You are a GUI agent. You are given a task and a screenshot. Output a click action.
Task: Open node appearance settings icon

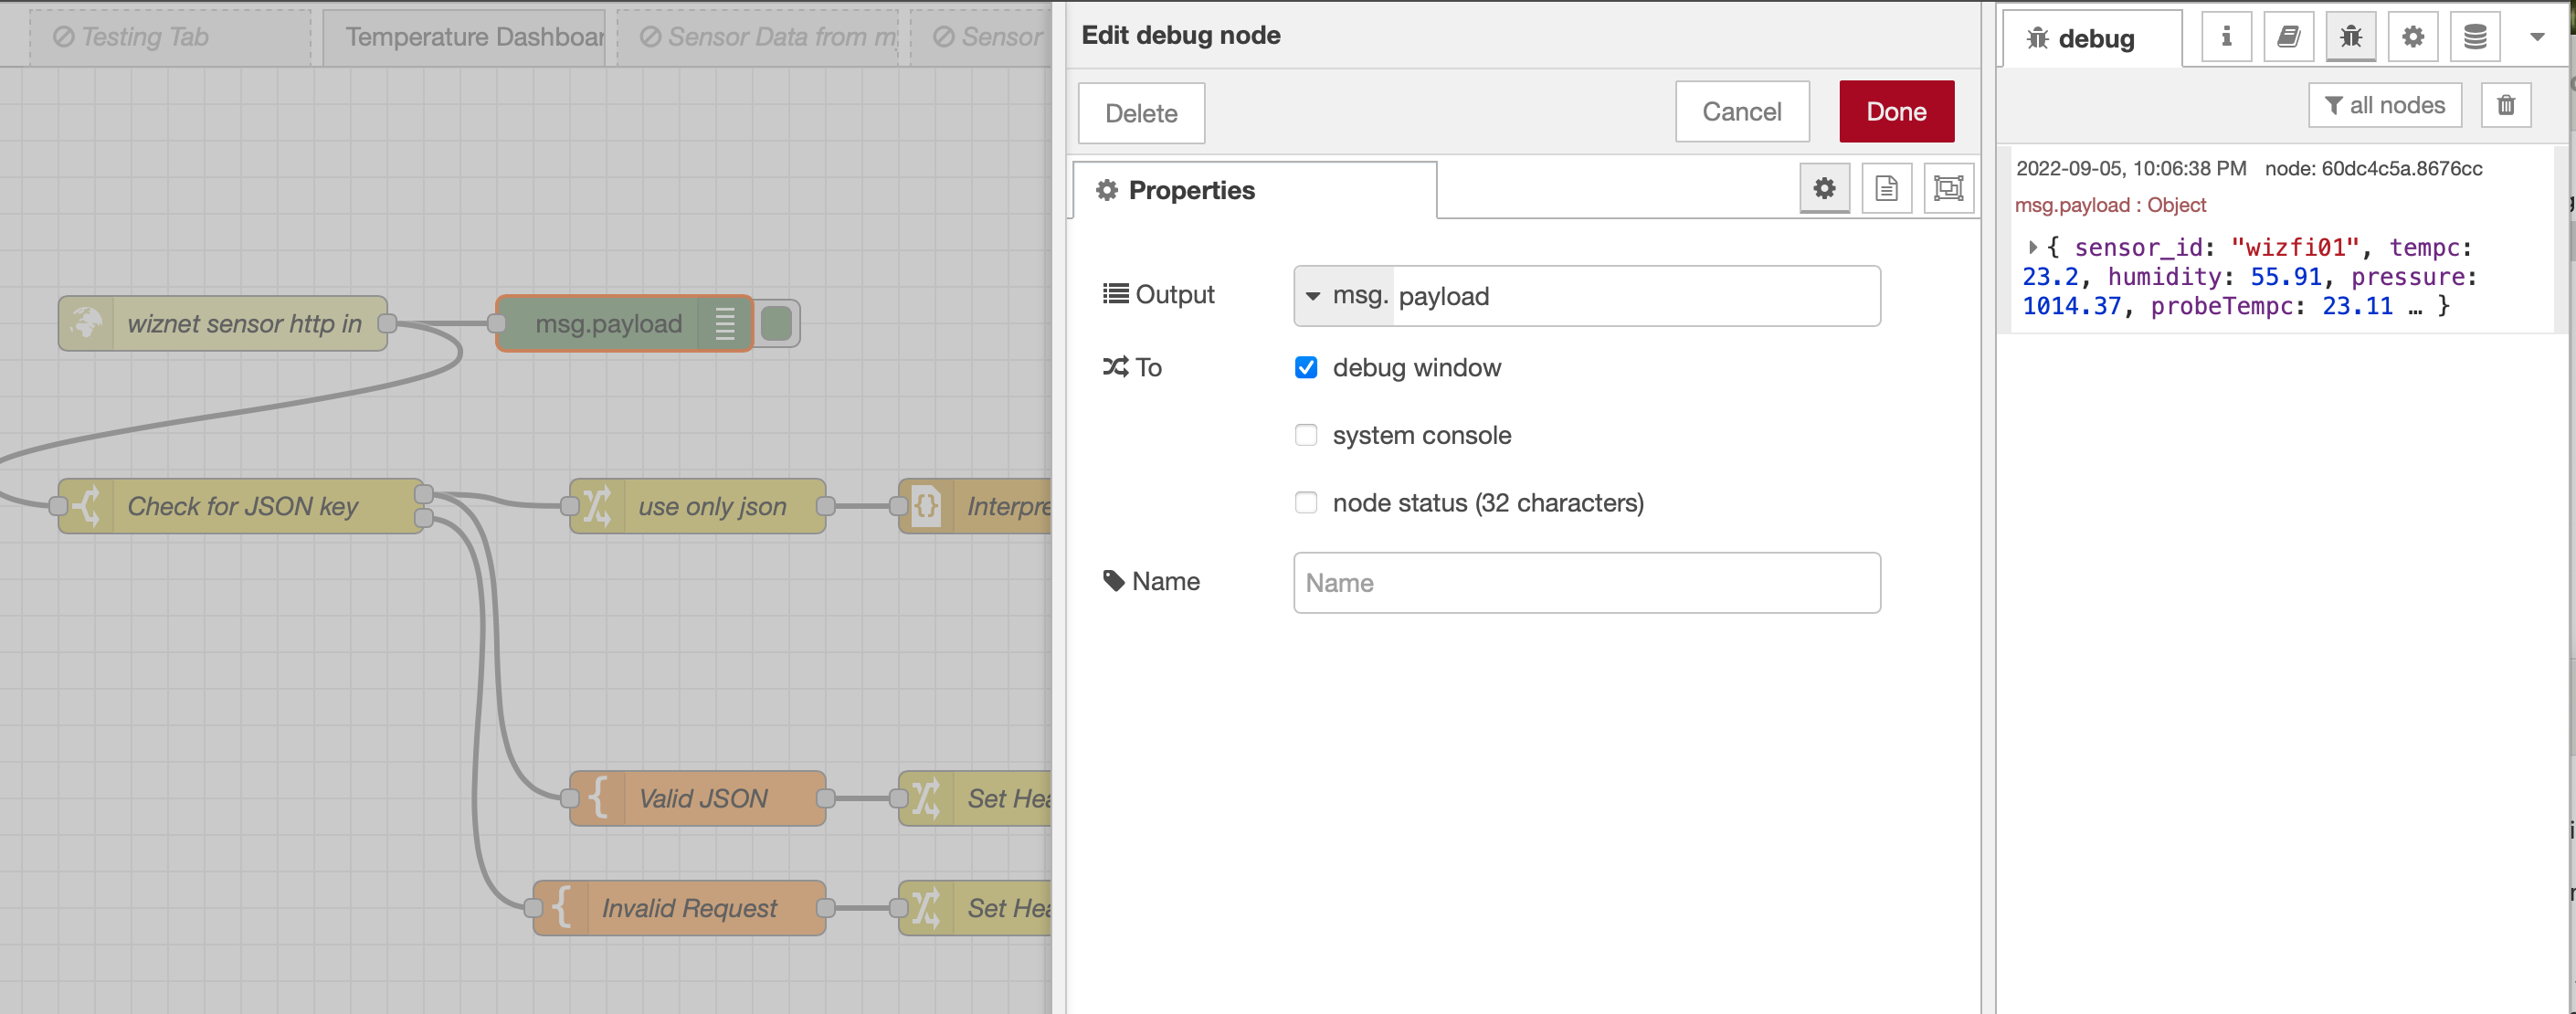(1948, 188)
